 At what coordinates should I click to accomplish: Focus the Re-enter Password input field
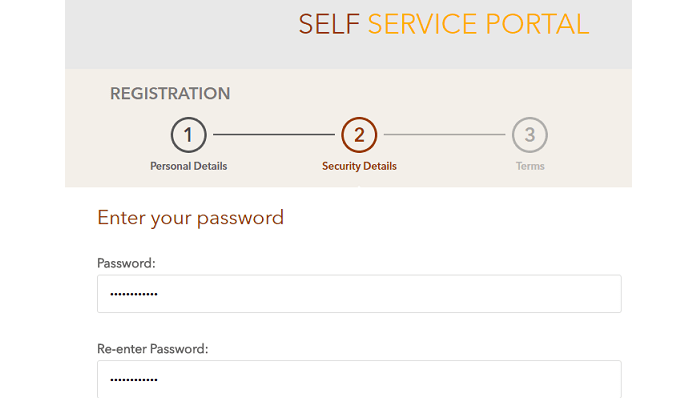(x=359, y=379)
